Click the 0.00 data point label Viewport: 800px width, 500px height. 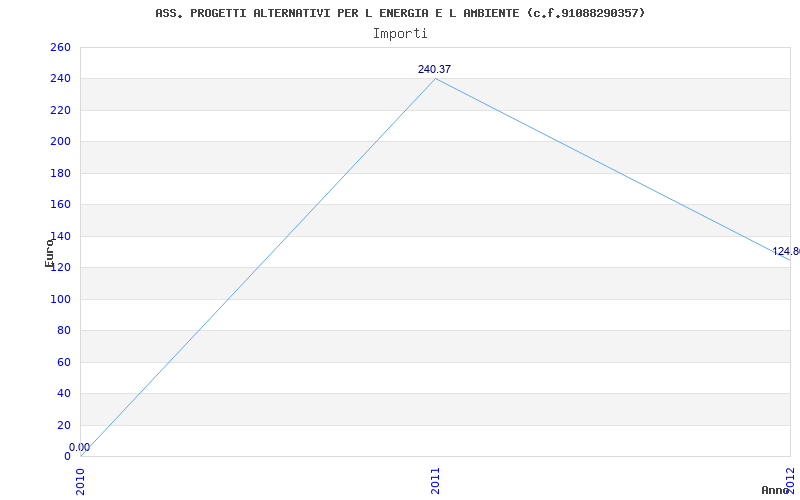coord(79,447)
